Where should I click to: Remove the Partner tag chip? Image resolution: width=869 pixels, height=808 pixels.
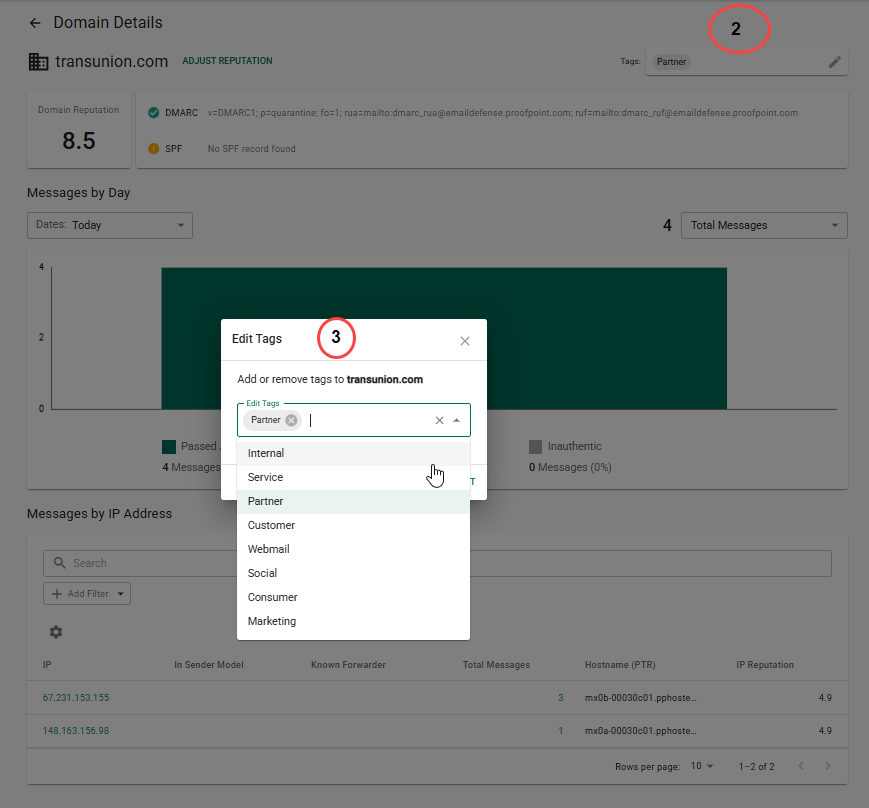(290, 420)
